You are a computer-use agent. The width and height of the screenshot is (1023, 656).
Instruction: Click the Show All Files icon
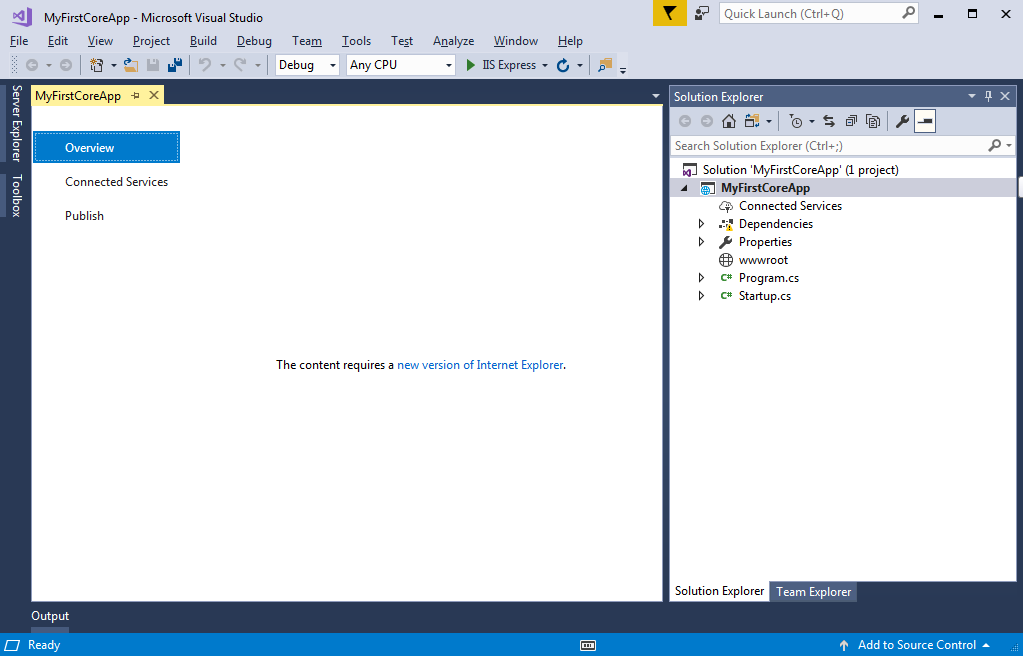873,121
